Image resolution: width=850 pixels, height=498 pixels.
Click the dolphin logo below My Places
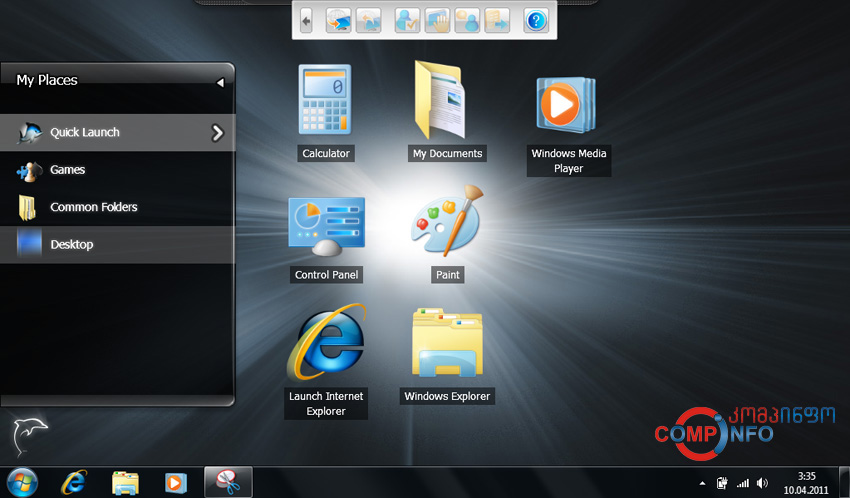coord(30,436)
